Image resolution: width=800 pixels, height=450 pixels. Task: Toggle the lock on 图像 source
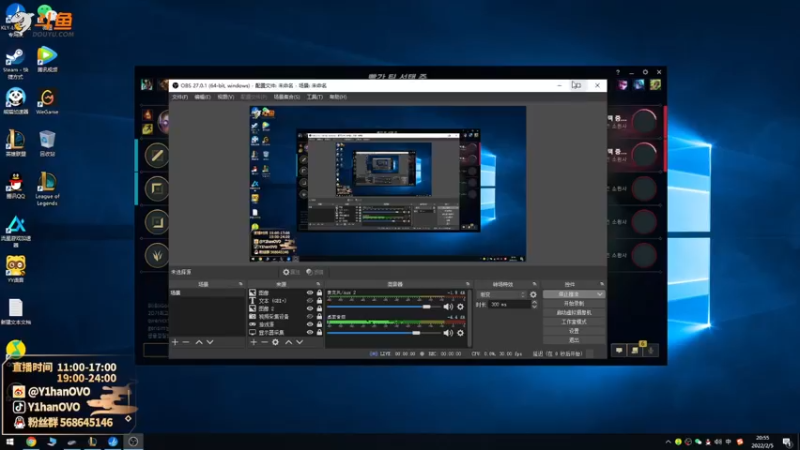tap(319, 293)
